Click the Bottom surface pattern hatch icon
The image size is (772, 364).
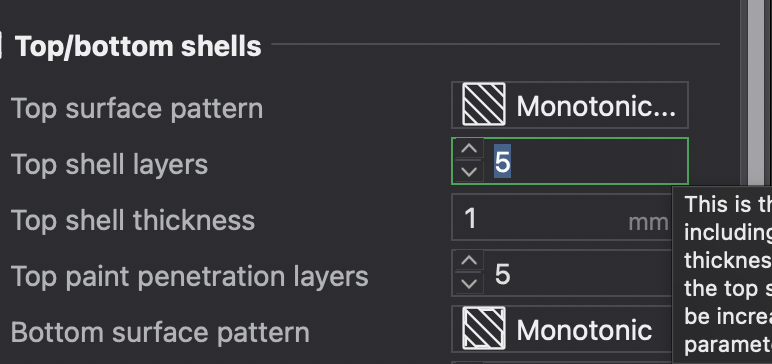point(483,328)
